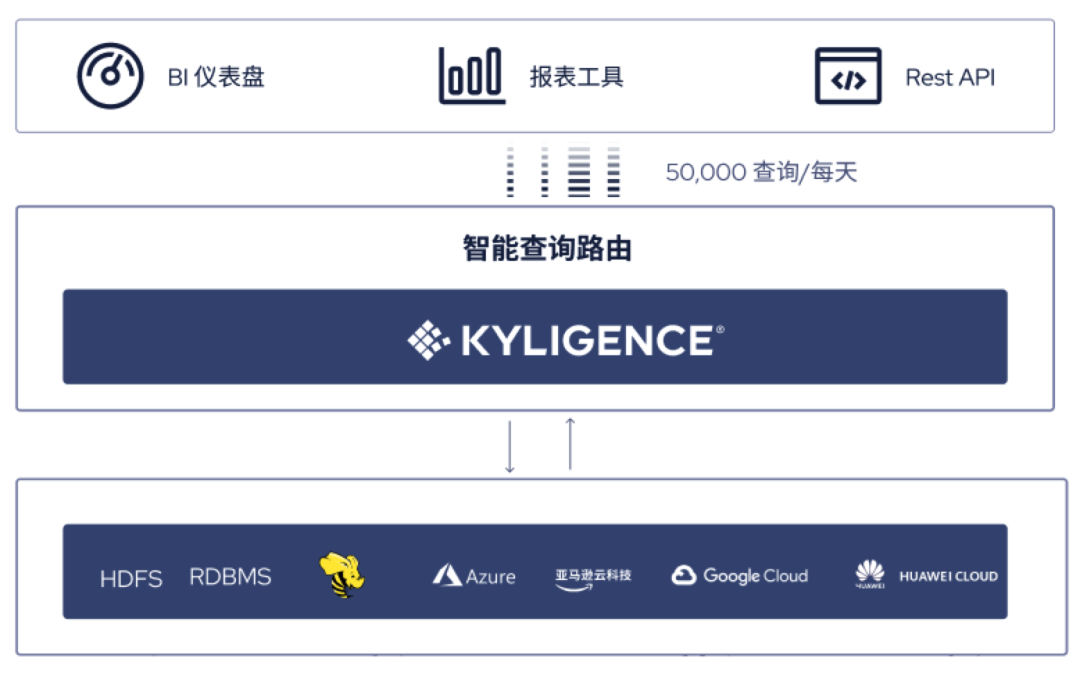Click the Hive bee elephant logo
The height and width of the screenshot is (673, 1080).
point(342,574)
